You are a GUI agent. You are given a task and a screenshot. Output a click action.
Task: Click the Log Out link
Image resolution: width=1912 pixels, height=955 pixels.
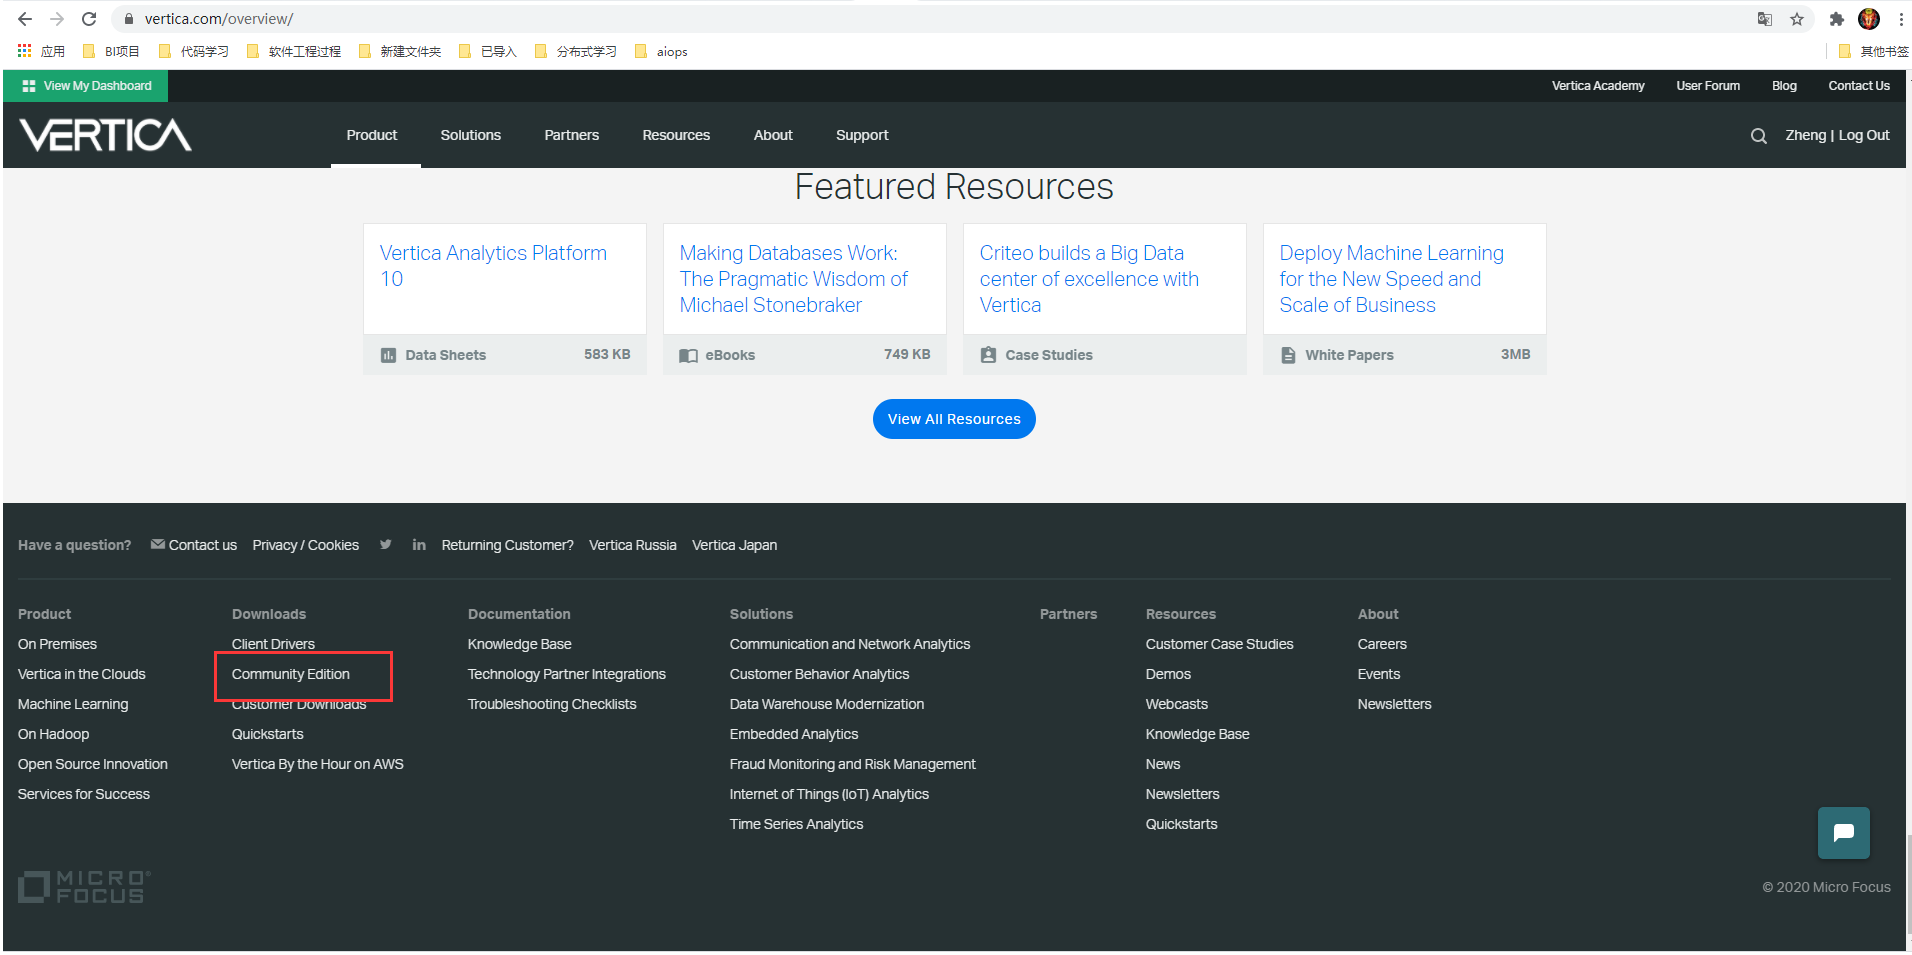click(1864, 135)
